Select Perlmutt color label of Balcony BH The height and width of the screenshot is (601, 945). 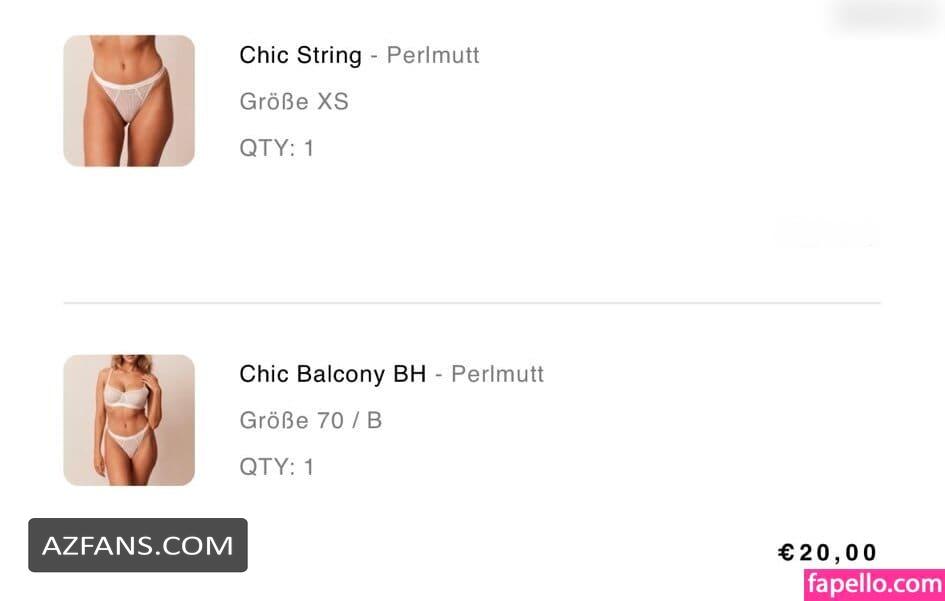coord(497,374)
